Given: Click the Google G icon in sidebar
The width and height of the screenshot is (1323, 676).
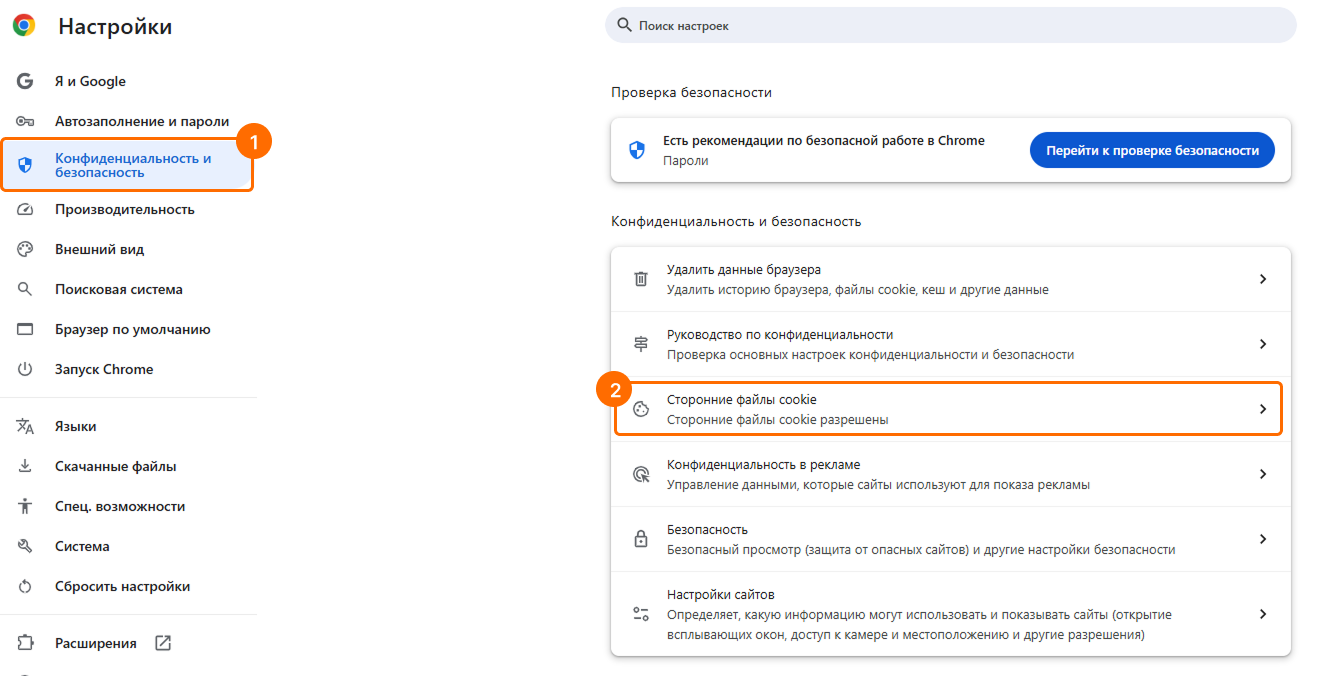Looking at the screenshot, I should tap(26, 81).
